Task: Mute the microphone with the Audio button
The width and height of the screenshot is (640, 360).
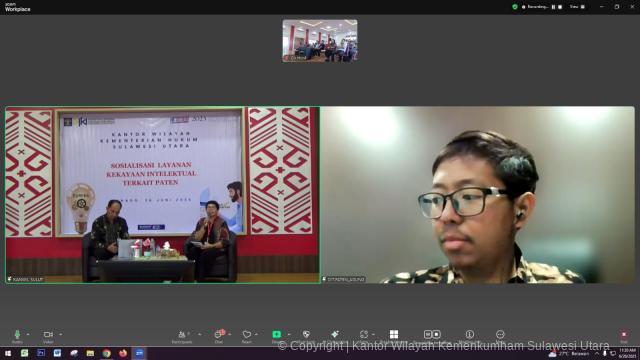Action: click(17, 336)
